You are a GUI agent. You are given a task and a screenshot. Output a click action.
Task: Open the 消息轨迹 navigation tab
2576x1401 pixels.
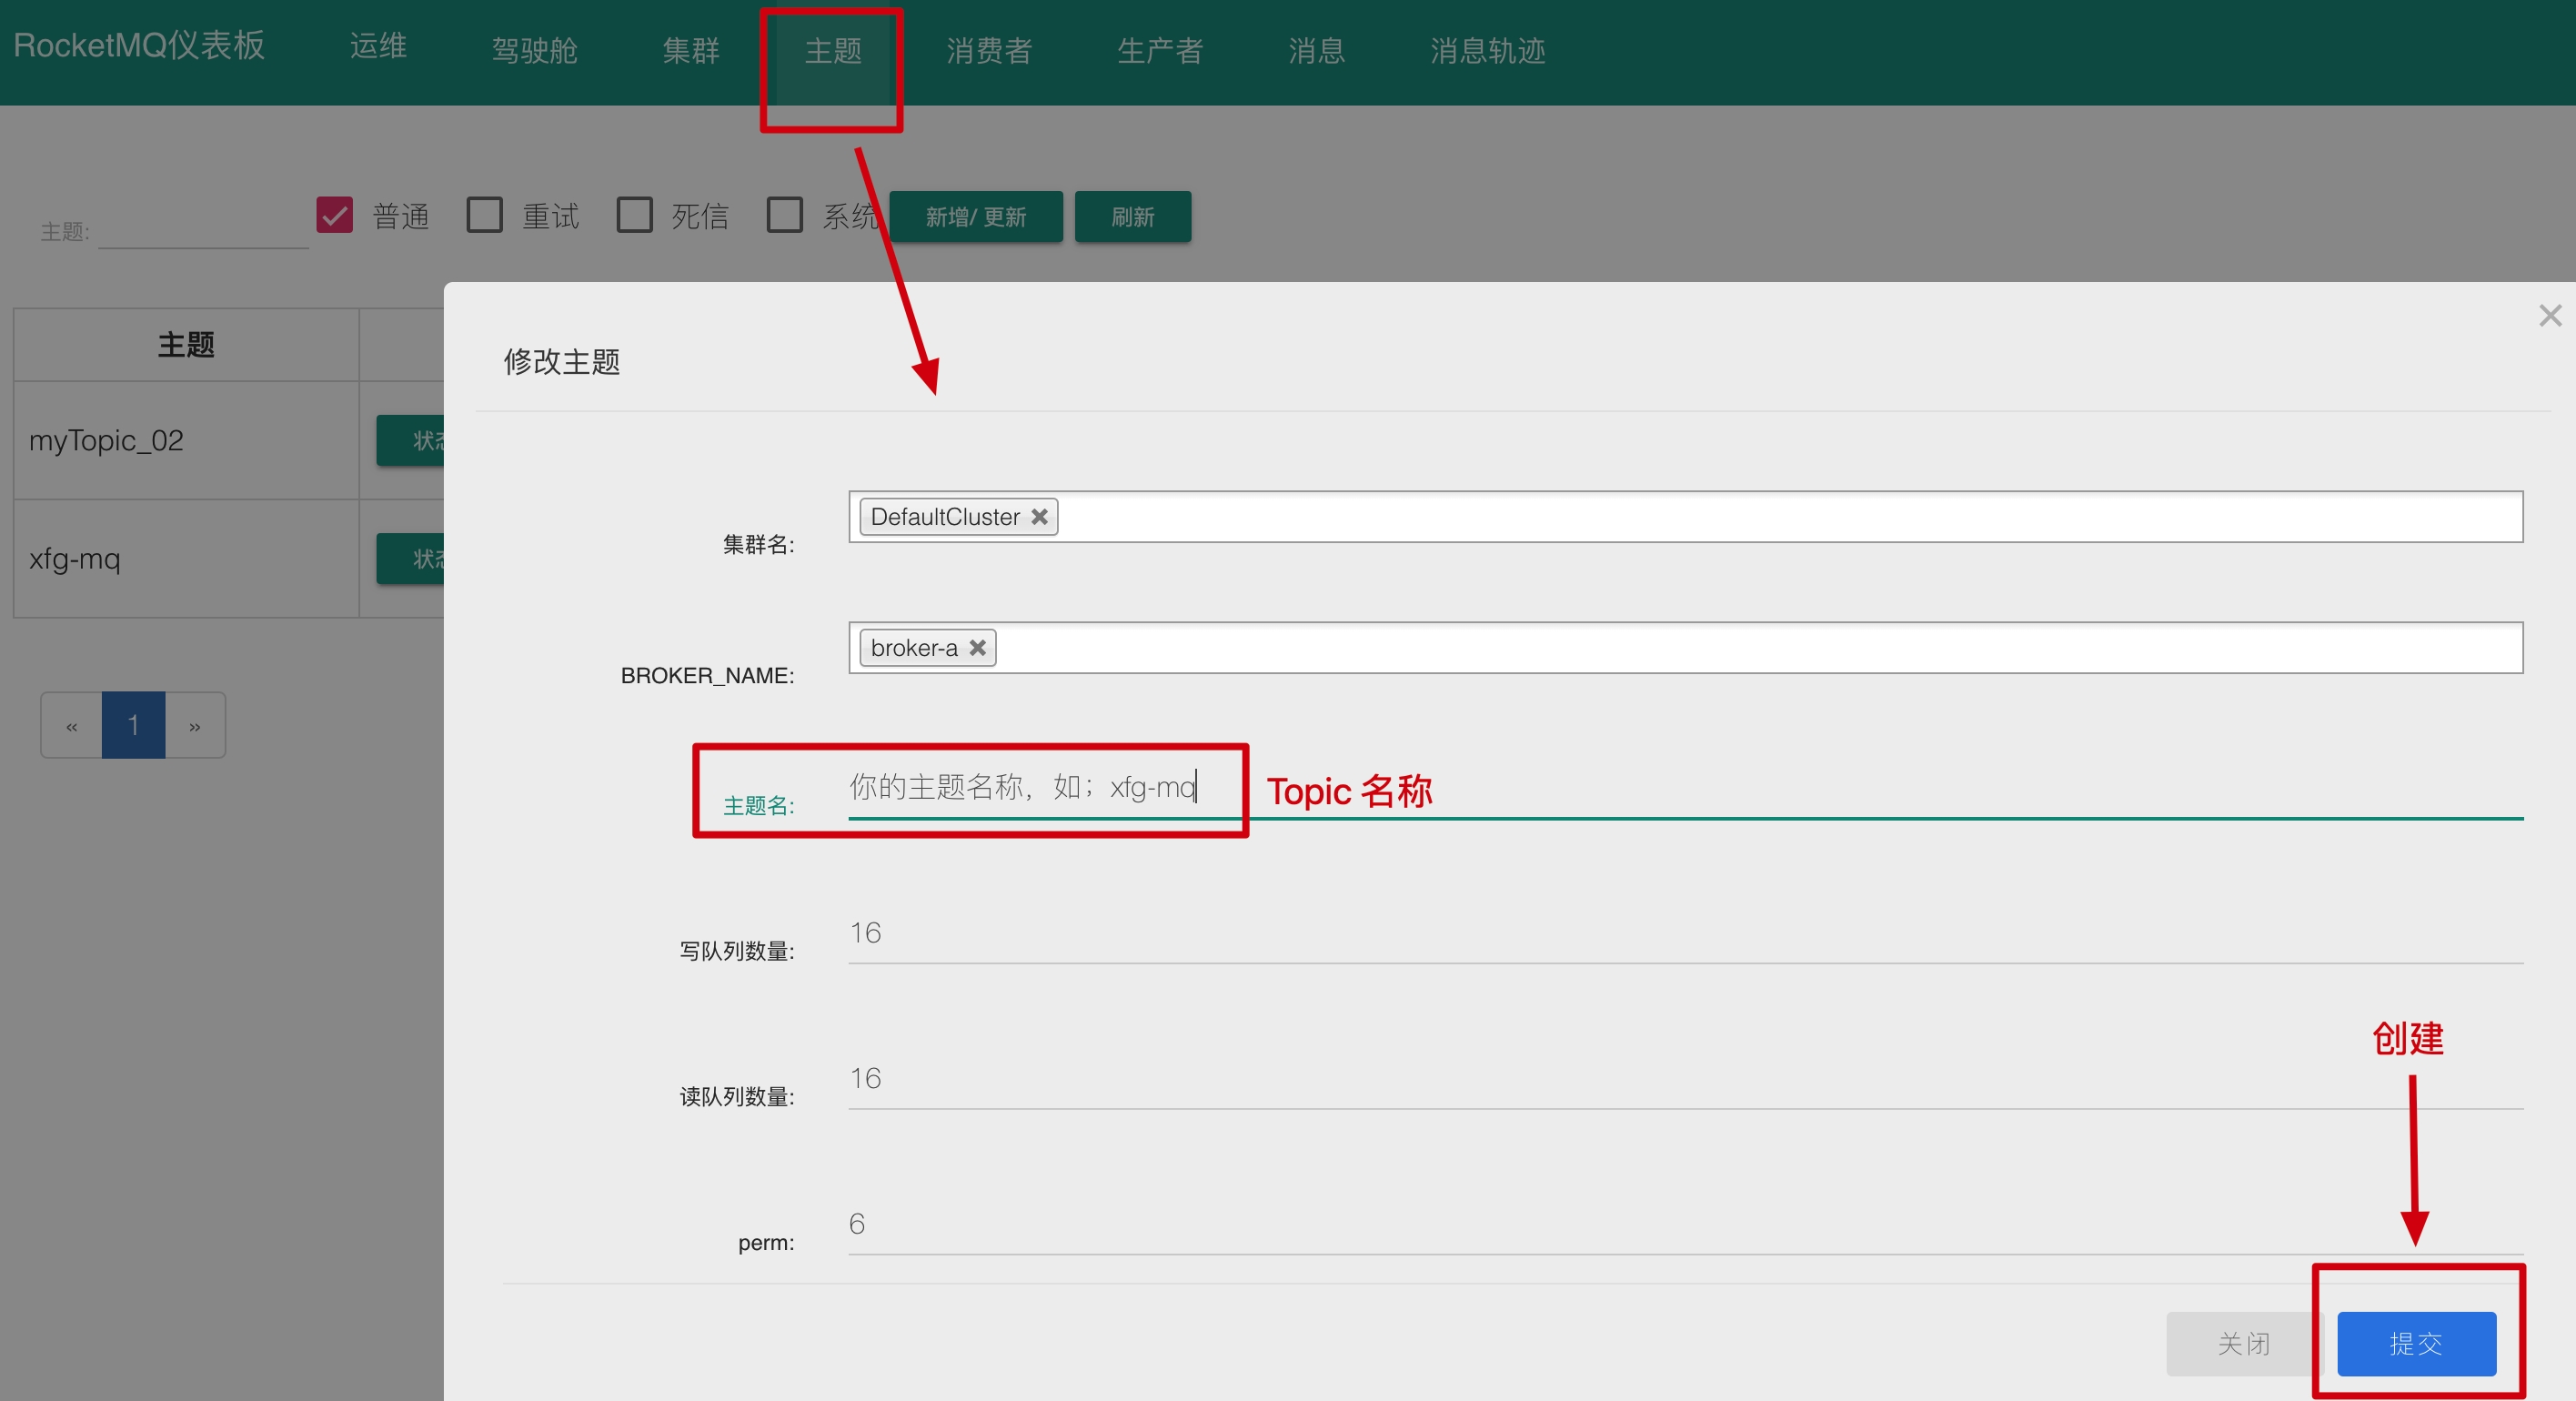[x=1487, y=51]
